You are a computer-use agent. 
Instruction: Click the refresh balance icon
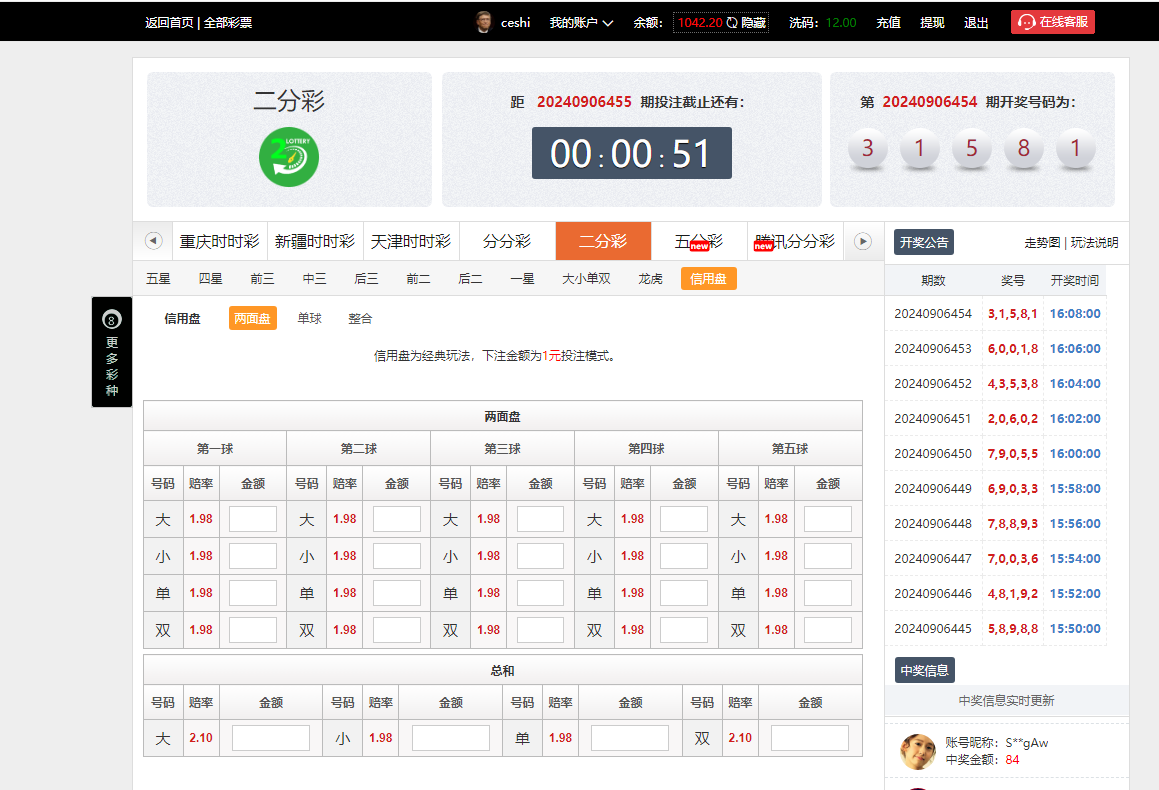(x=732, y=22)
